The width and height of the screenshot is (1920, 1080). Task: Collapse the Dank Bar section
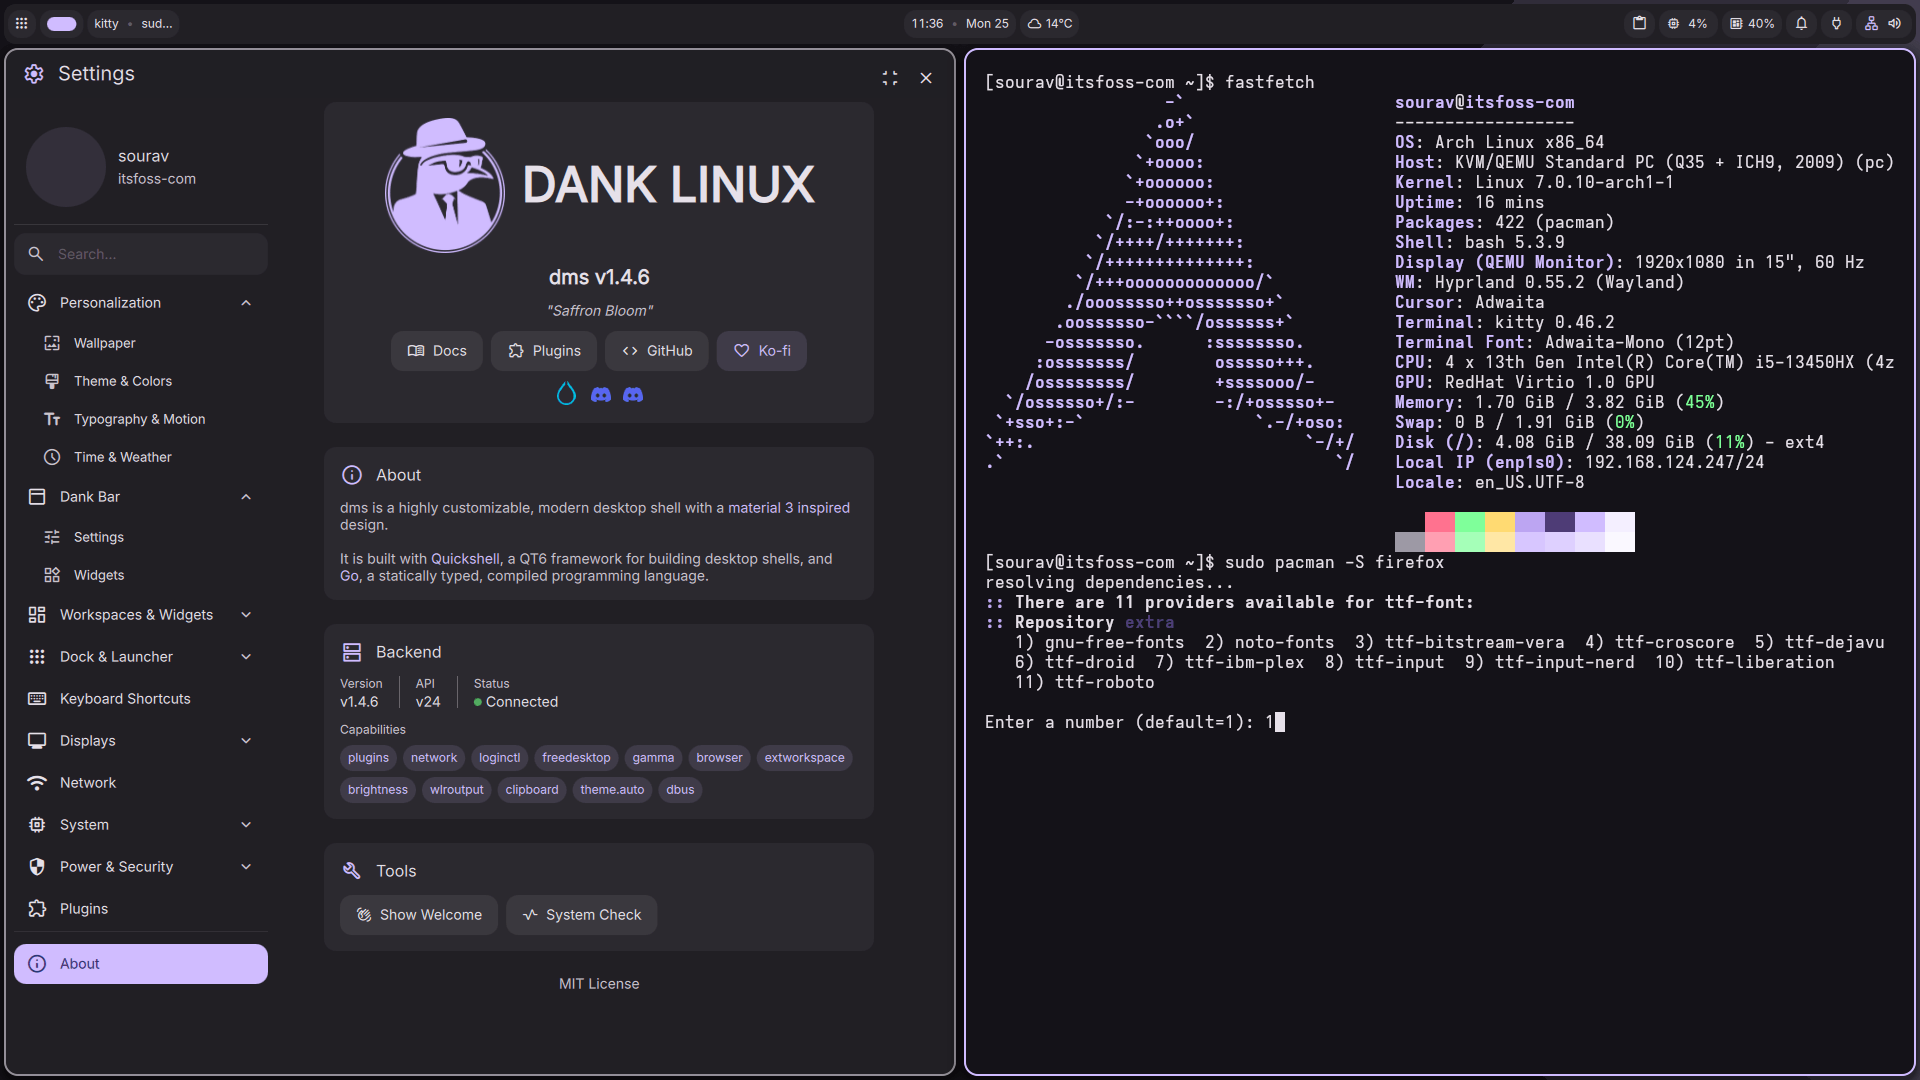(246, 497)
